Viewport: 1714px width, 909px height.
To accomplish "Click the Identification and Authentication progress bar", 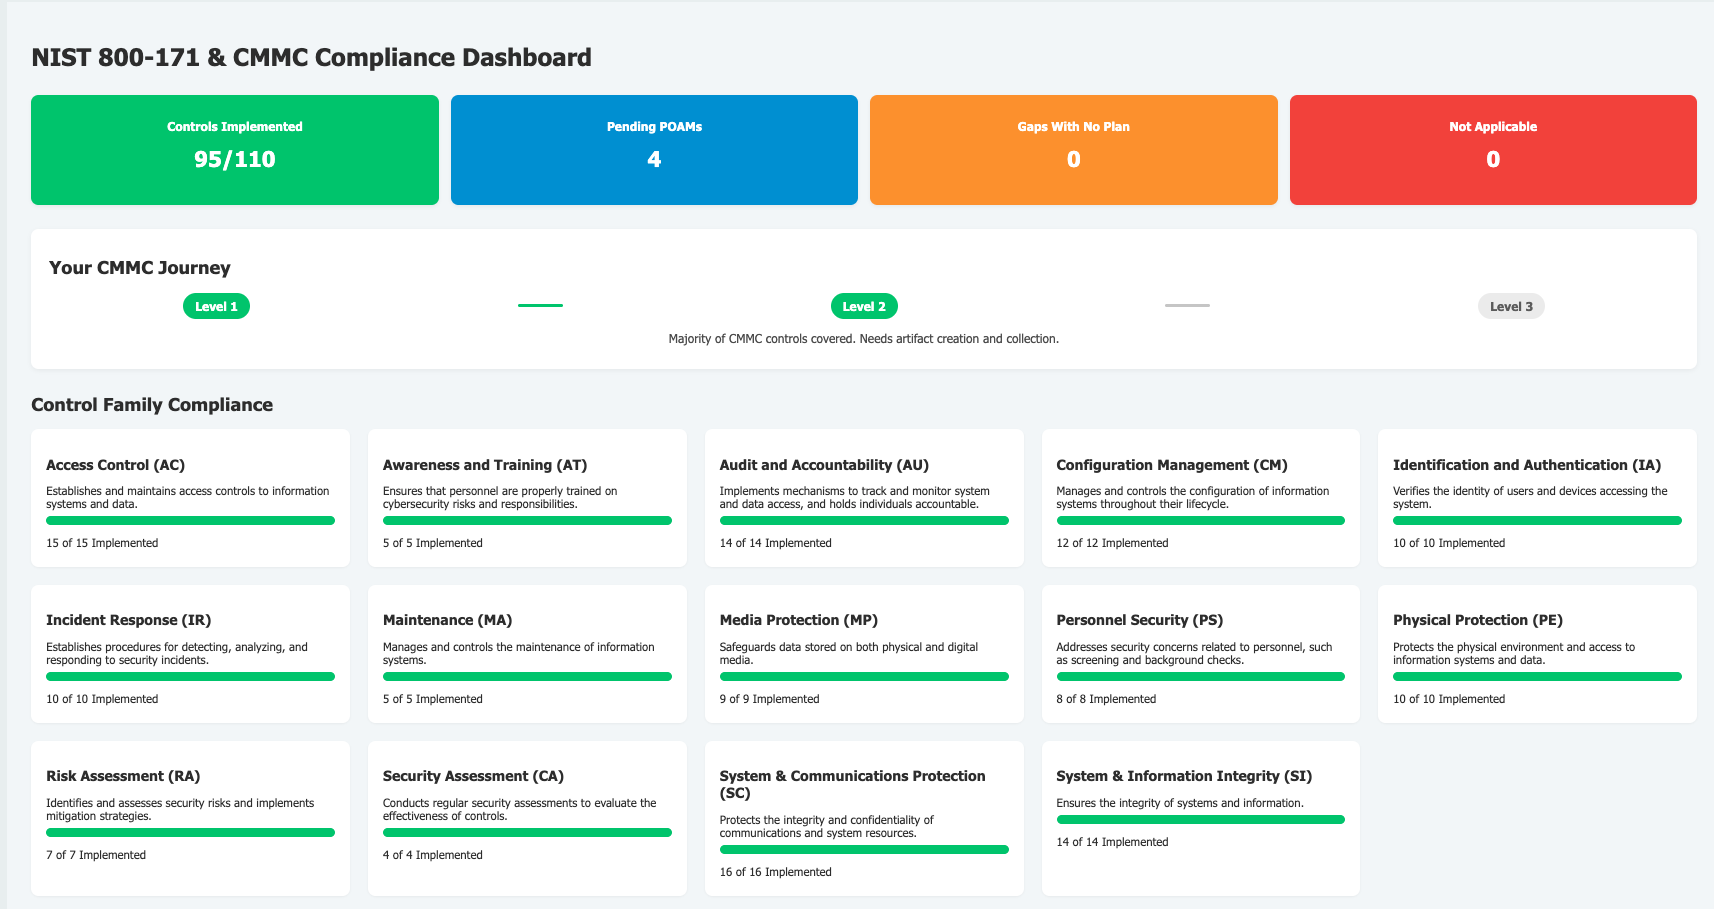I will [1537, 520].
